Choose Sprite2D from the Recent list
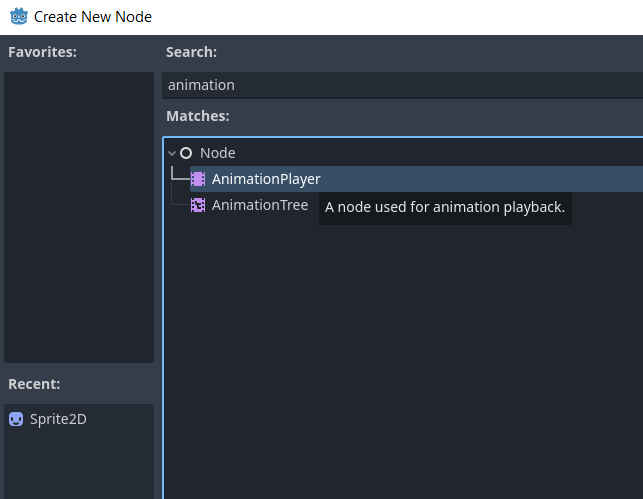643x499 pixels. tap(58, 419)
